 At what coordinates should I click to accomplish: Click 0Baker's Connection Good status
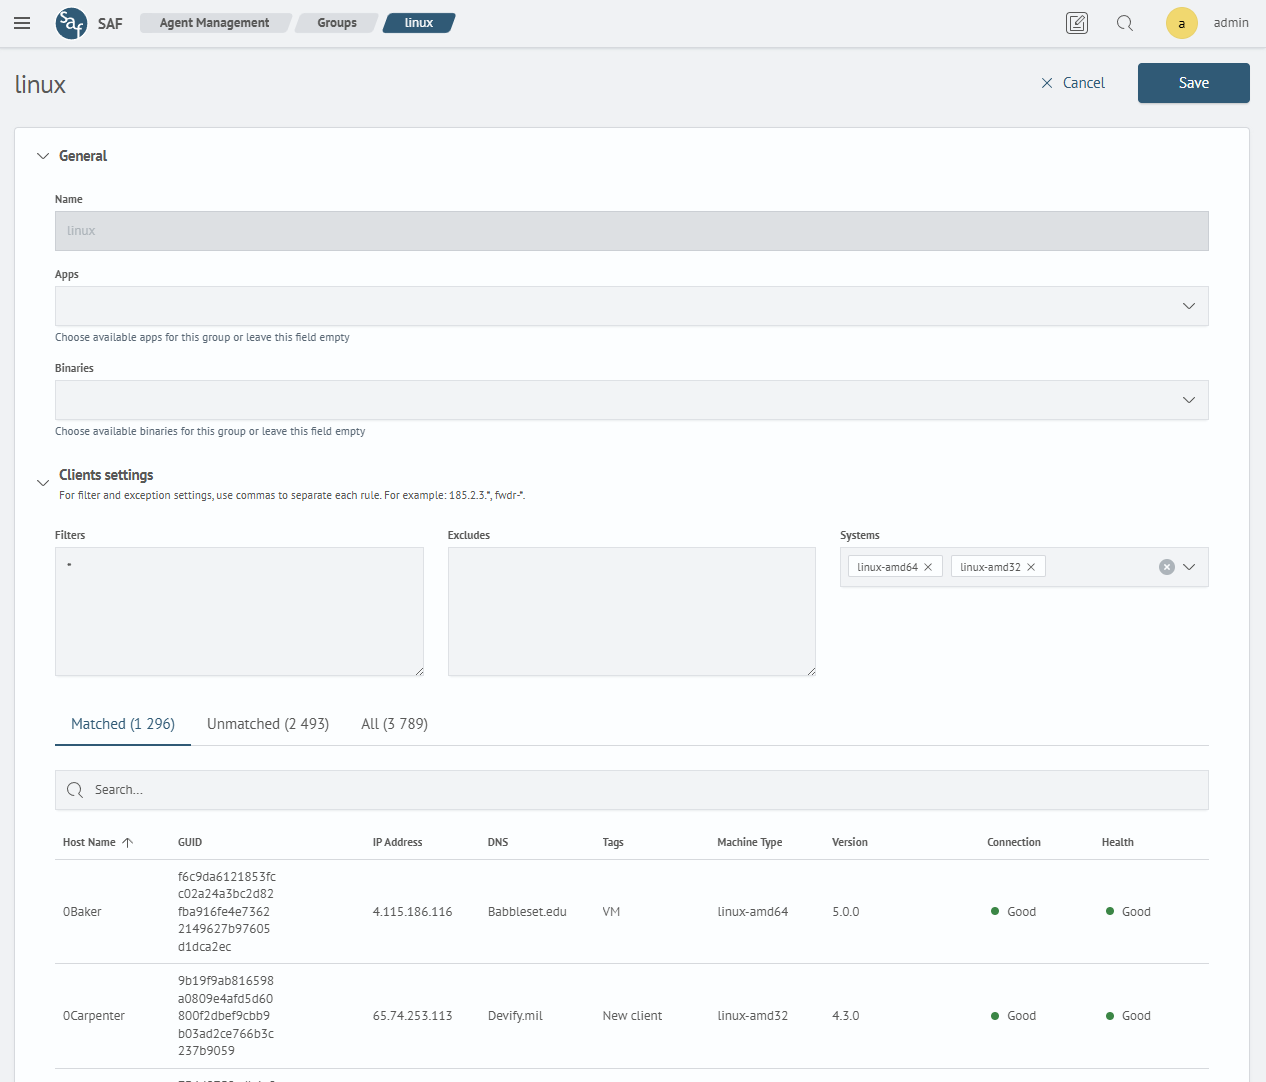[x=1013, y=912]
